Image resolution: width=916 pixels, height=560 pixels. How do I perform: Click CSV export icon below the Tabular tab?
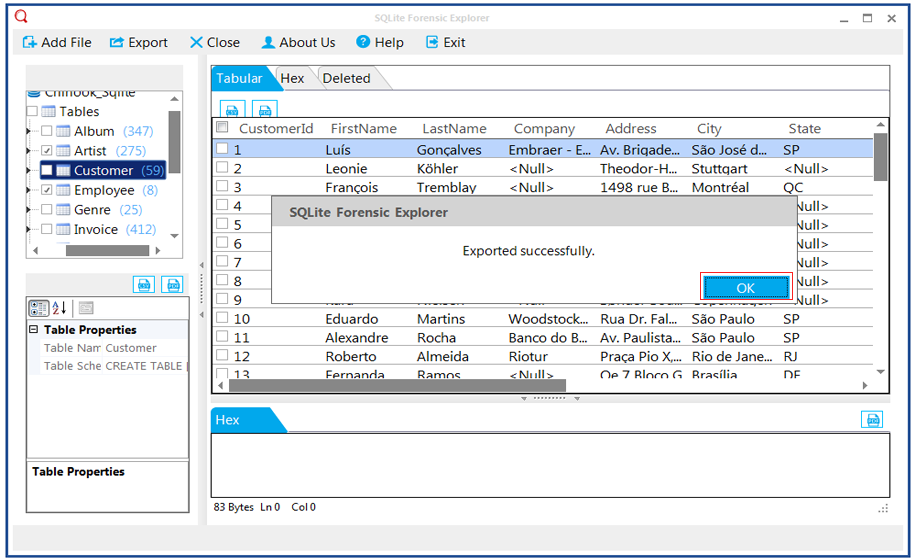pos(232,109)
